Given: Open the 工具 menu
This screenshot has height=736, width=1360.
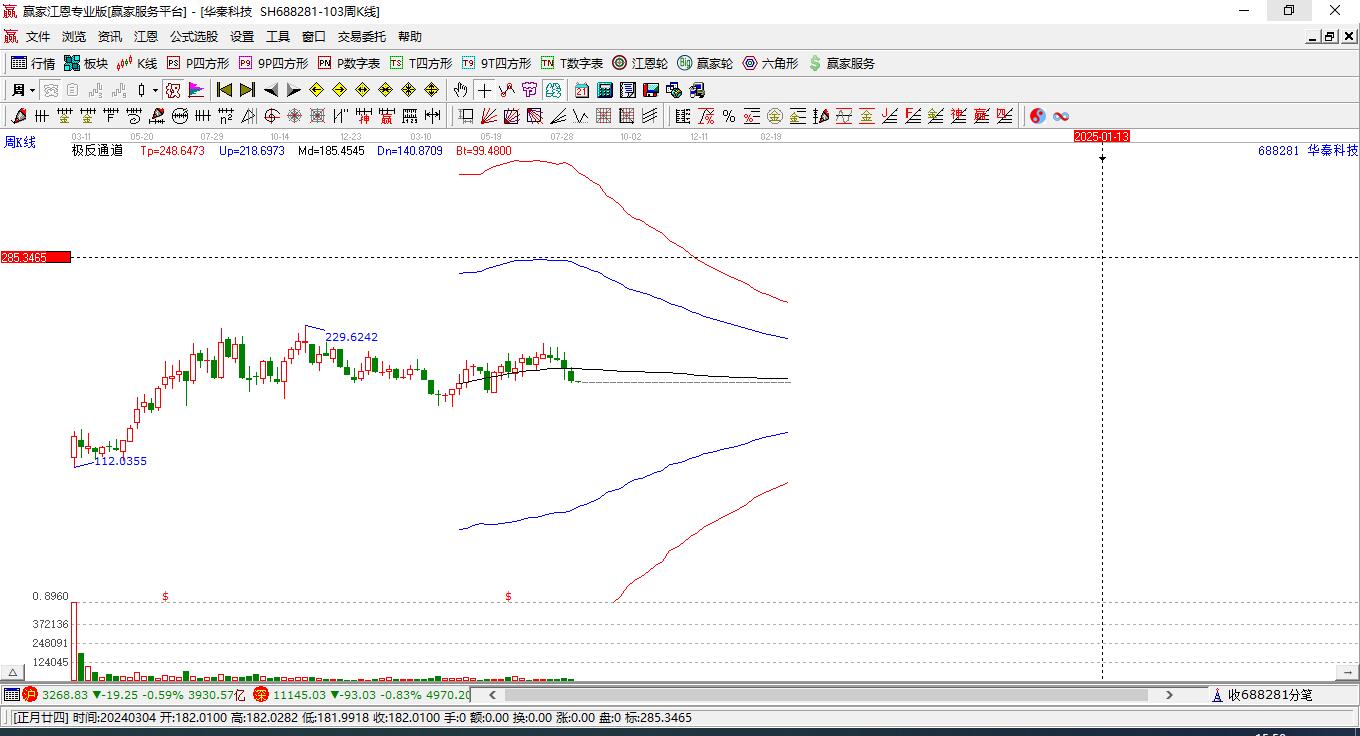Looking at the screenshot, I should pyautogui.click(x=278, y=37).
